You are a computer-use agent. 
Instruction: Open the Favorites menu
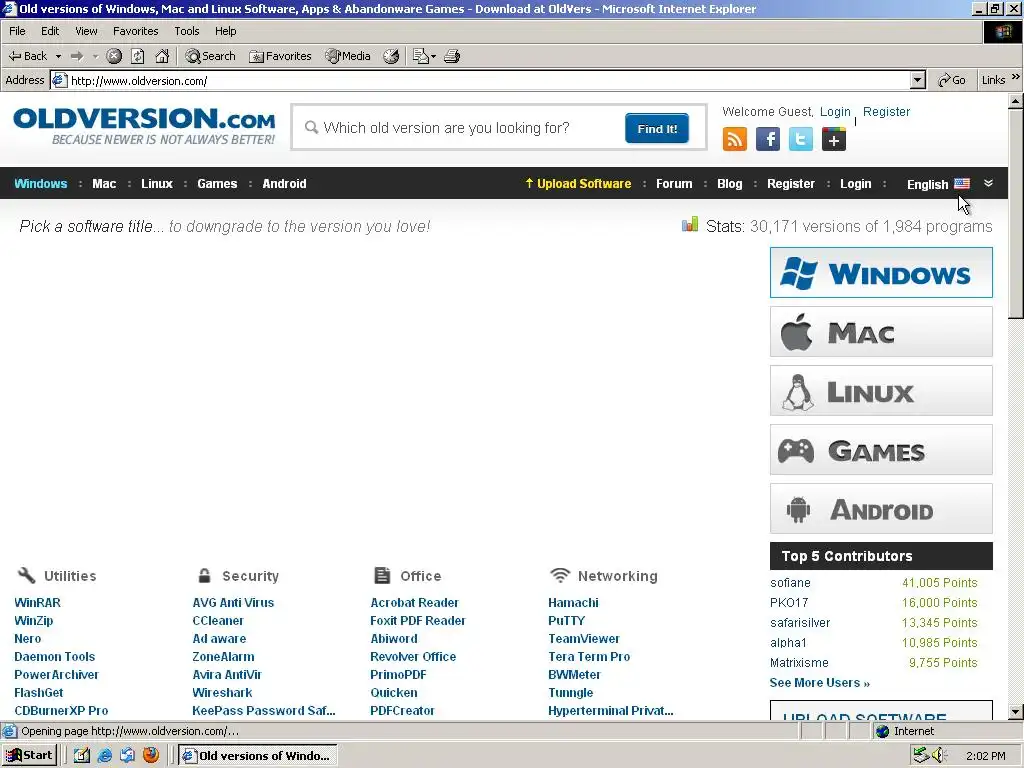click(x=135, y=31)
